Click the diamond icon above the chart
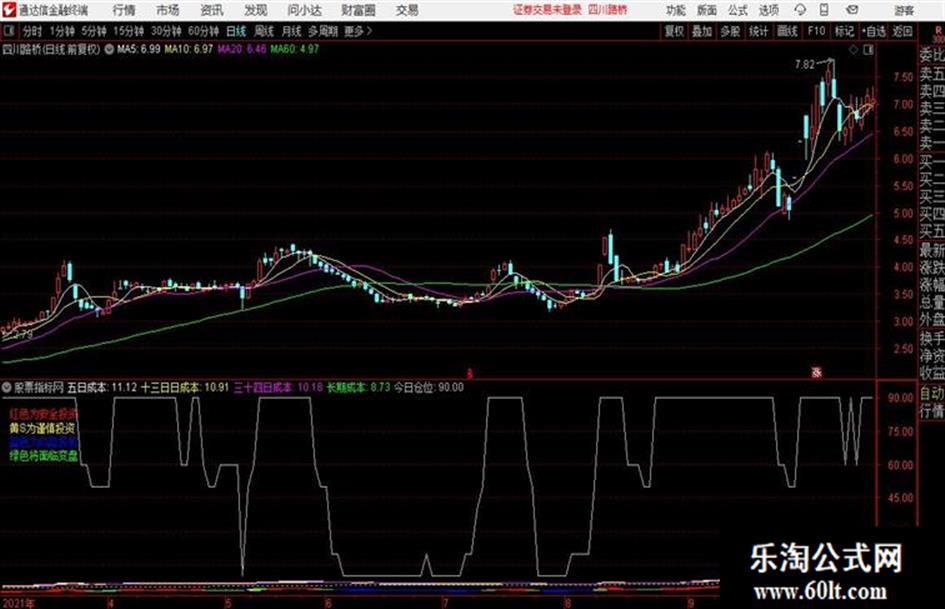 point(853,50)
